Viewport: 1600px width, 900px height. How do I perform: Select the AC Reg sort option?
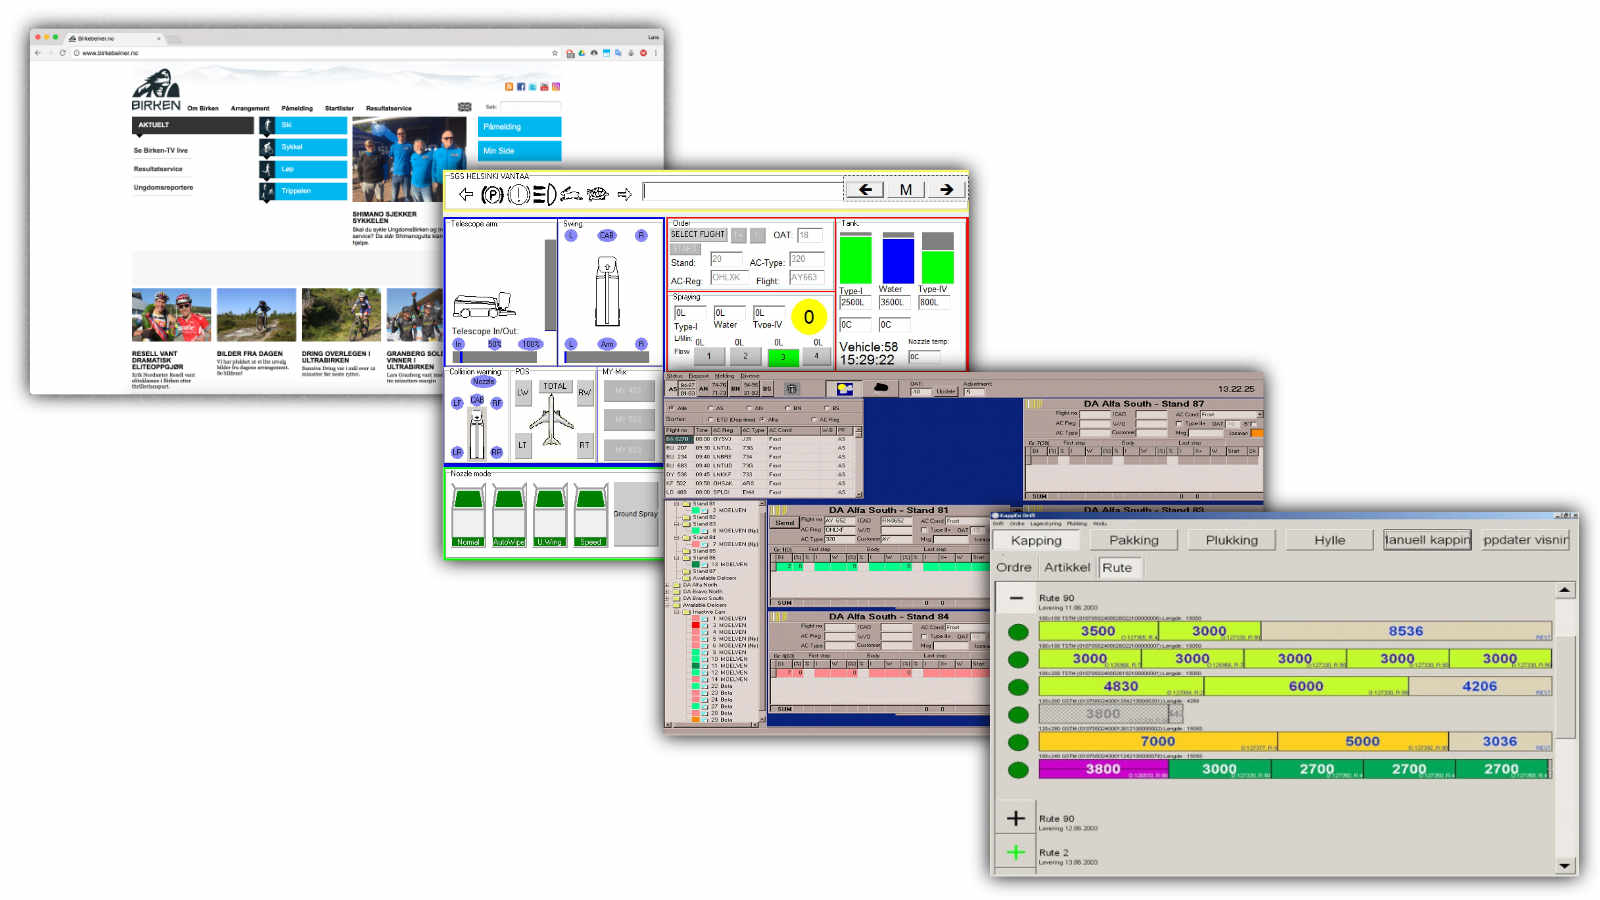point(814,420)
